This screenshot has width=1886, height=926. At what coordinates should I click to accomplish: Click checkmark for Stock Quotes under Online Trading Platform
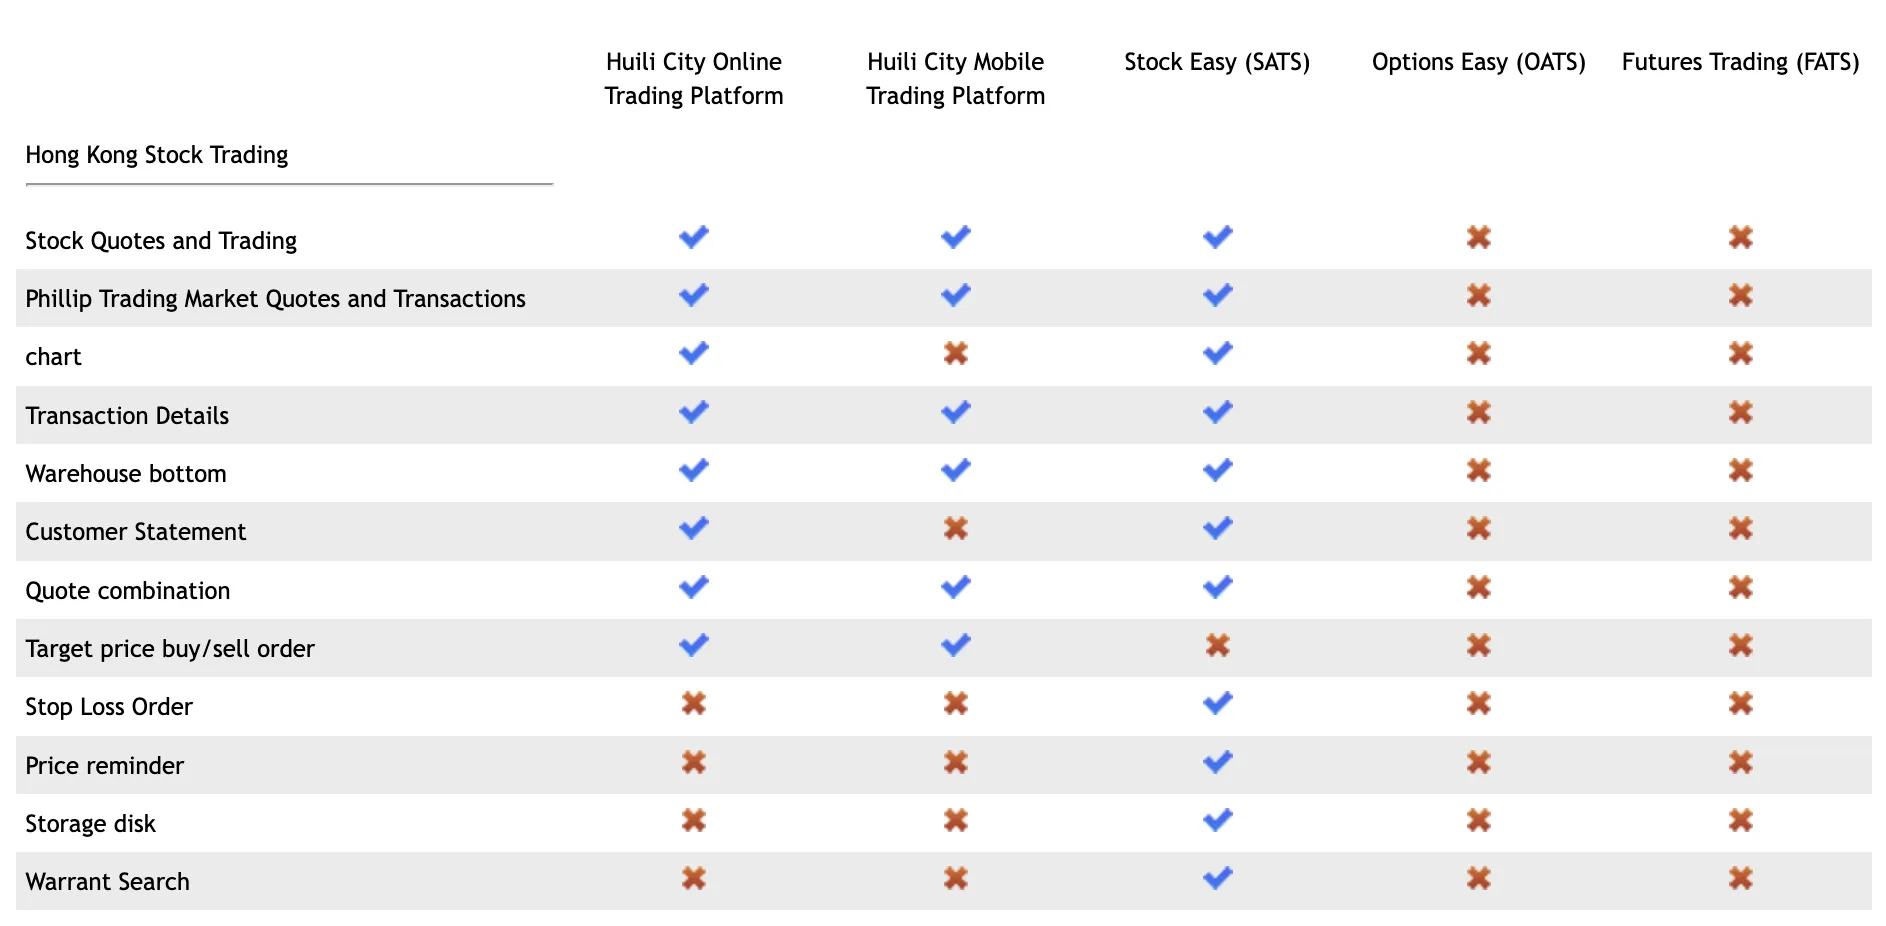(693, 237)
